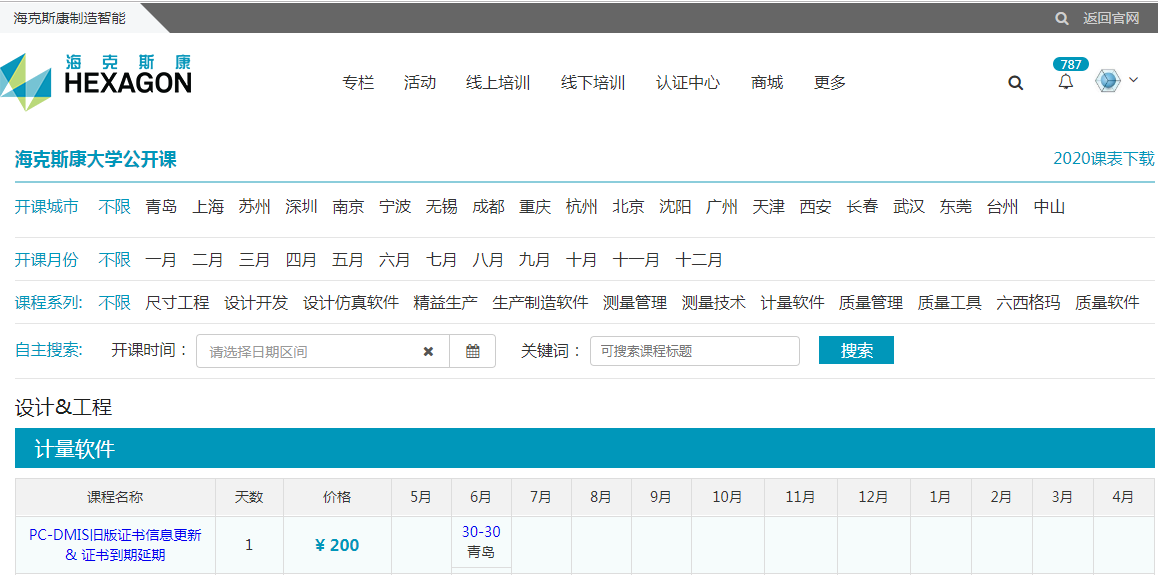
Task: Filter by city 广州
Action: point(722,207)
